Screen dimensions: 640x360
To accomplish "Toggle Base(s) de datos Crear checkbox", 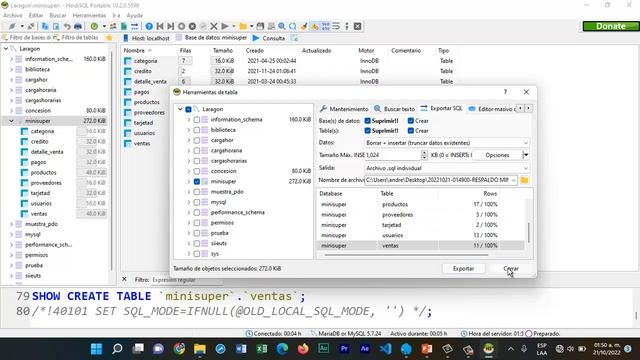I will tap(411, 121).
